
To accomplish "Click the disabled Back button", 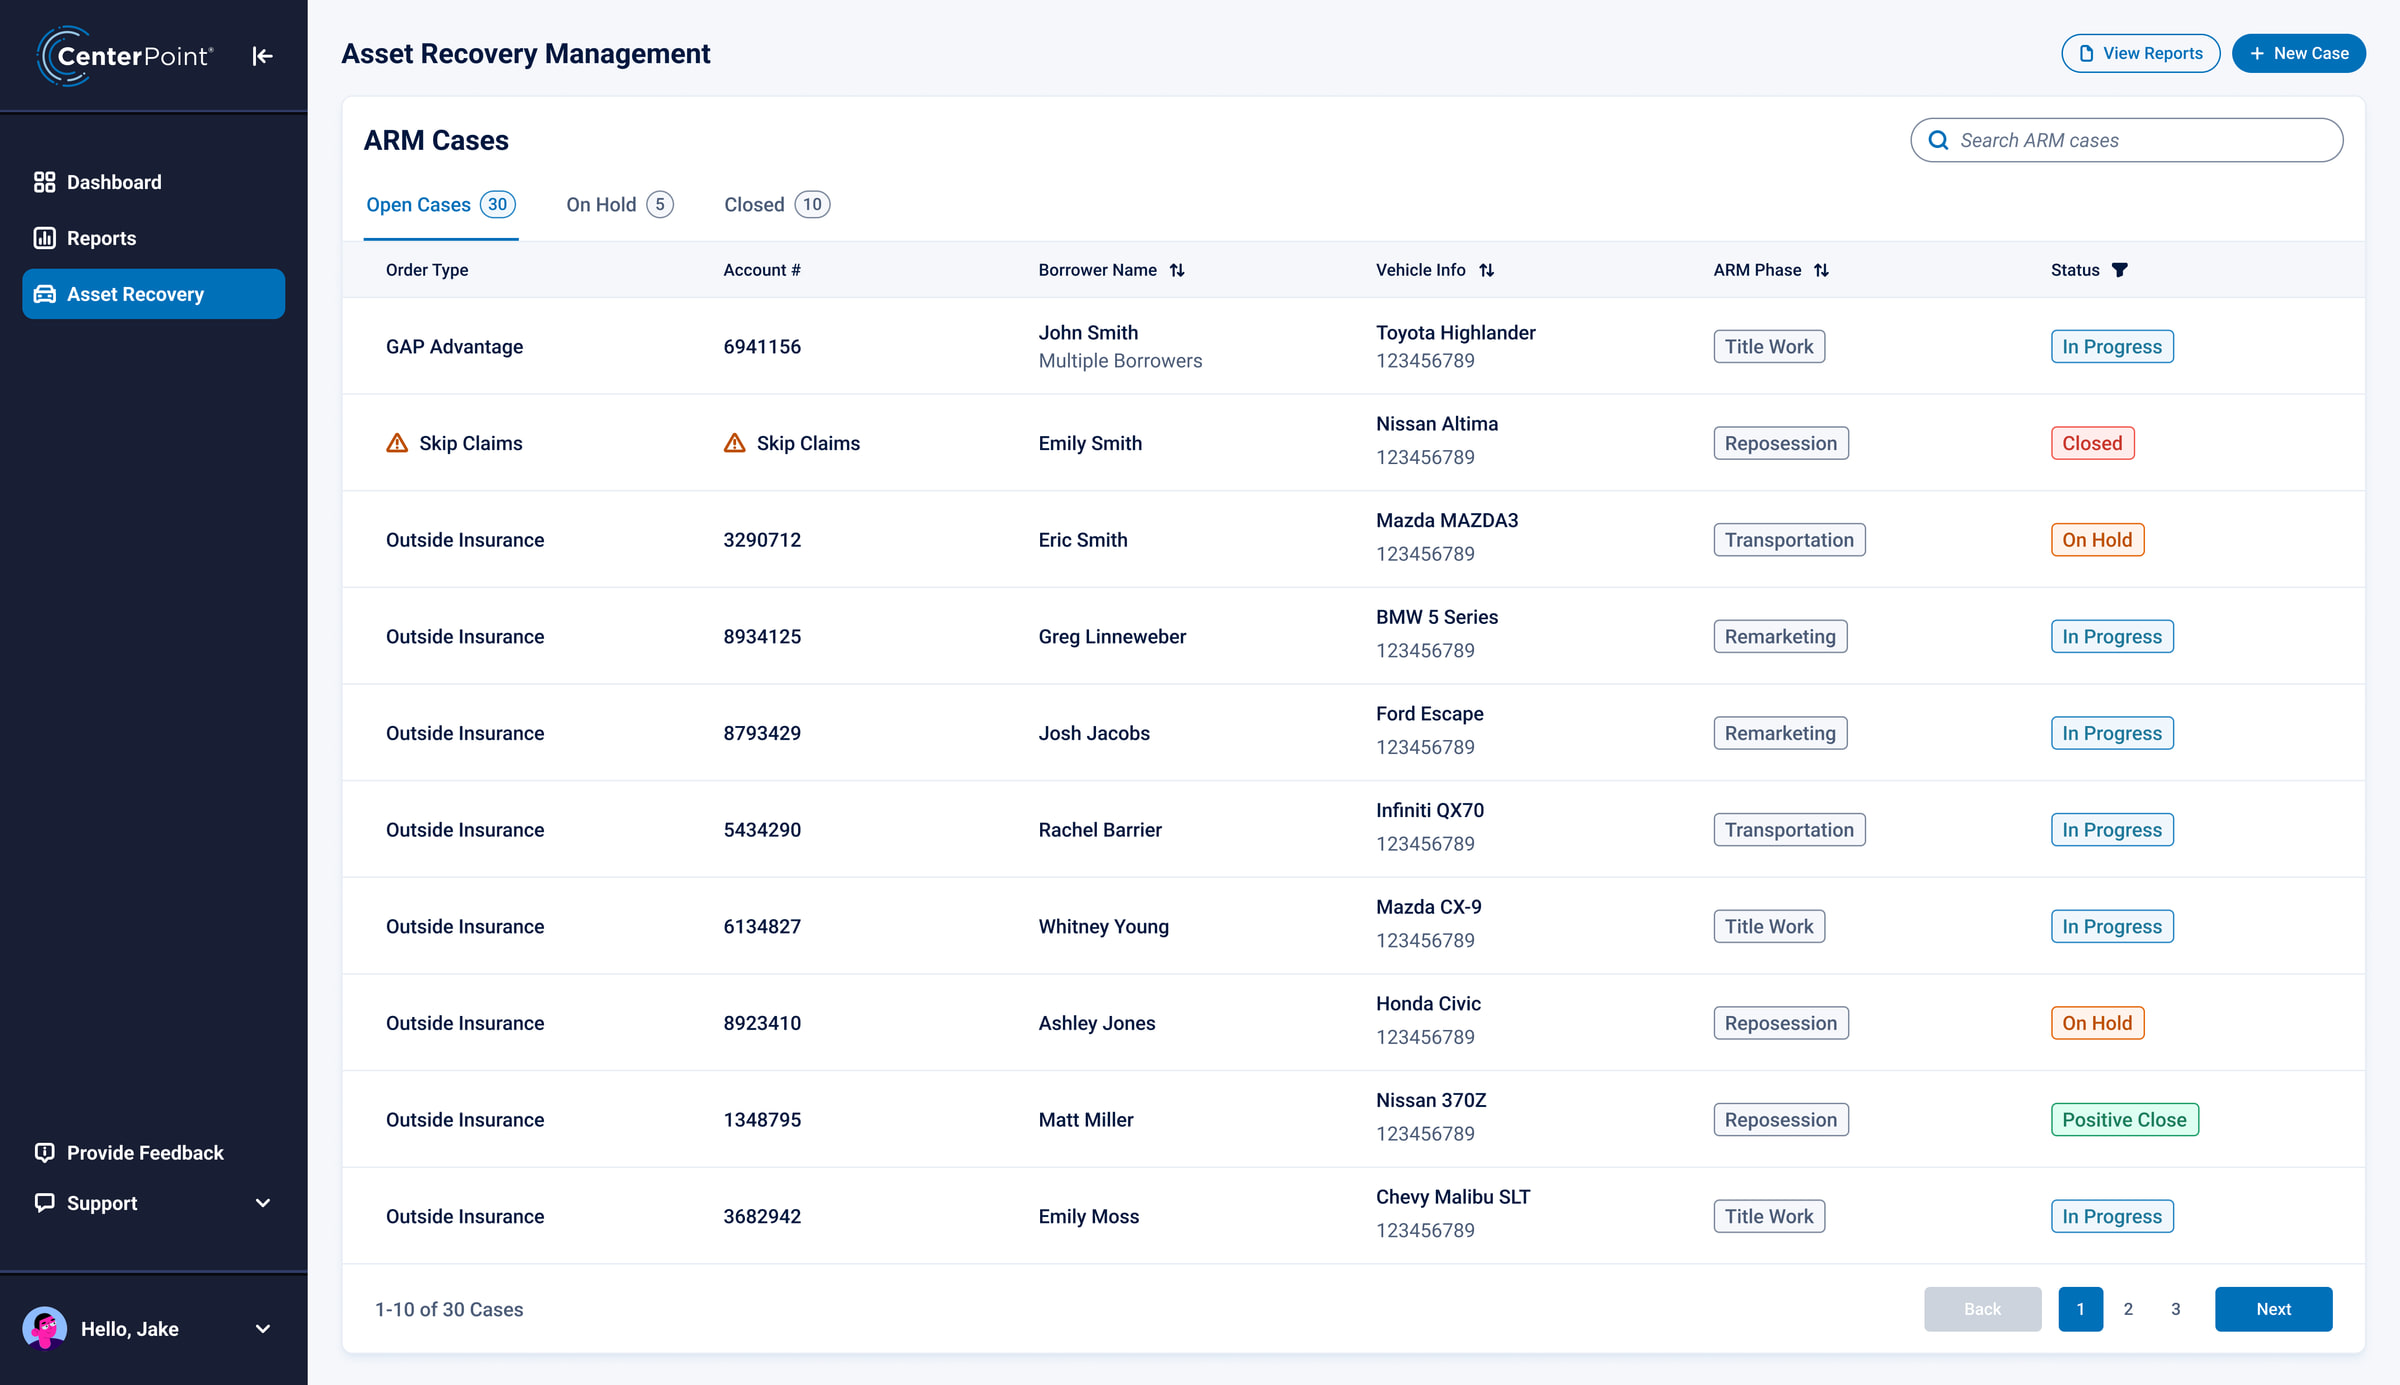I will (1982, 1309).
